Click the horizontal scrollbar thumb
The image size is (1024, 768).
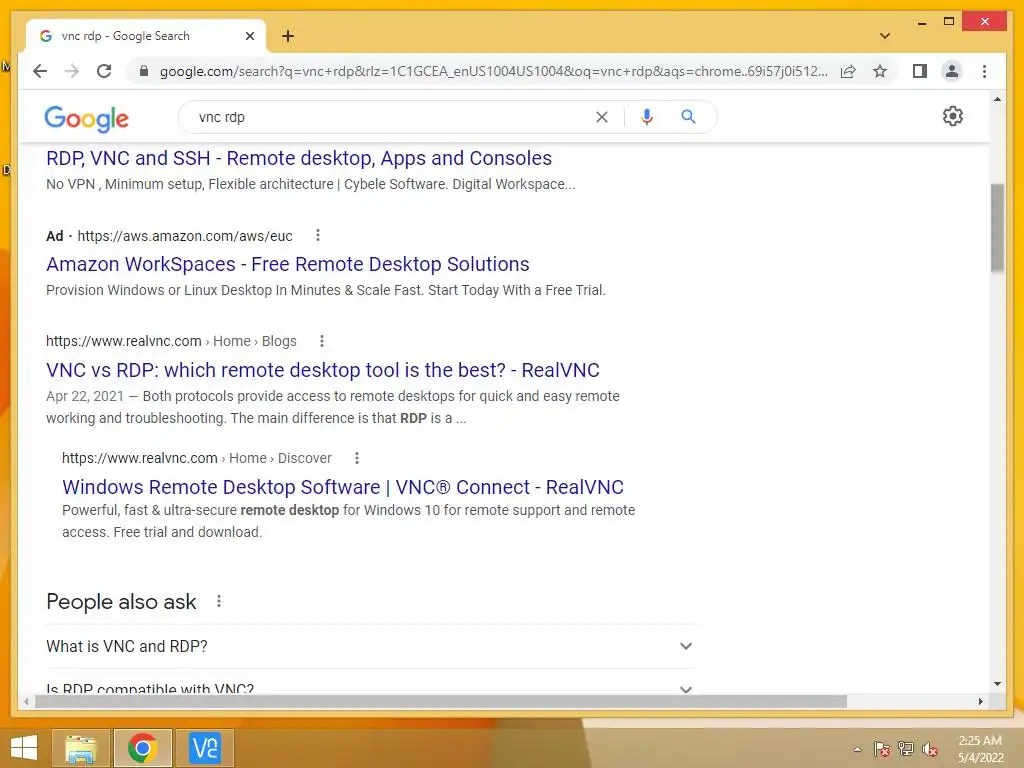[x=441, y=701]
